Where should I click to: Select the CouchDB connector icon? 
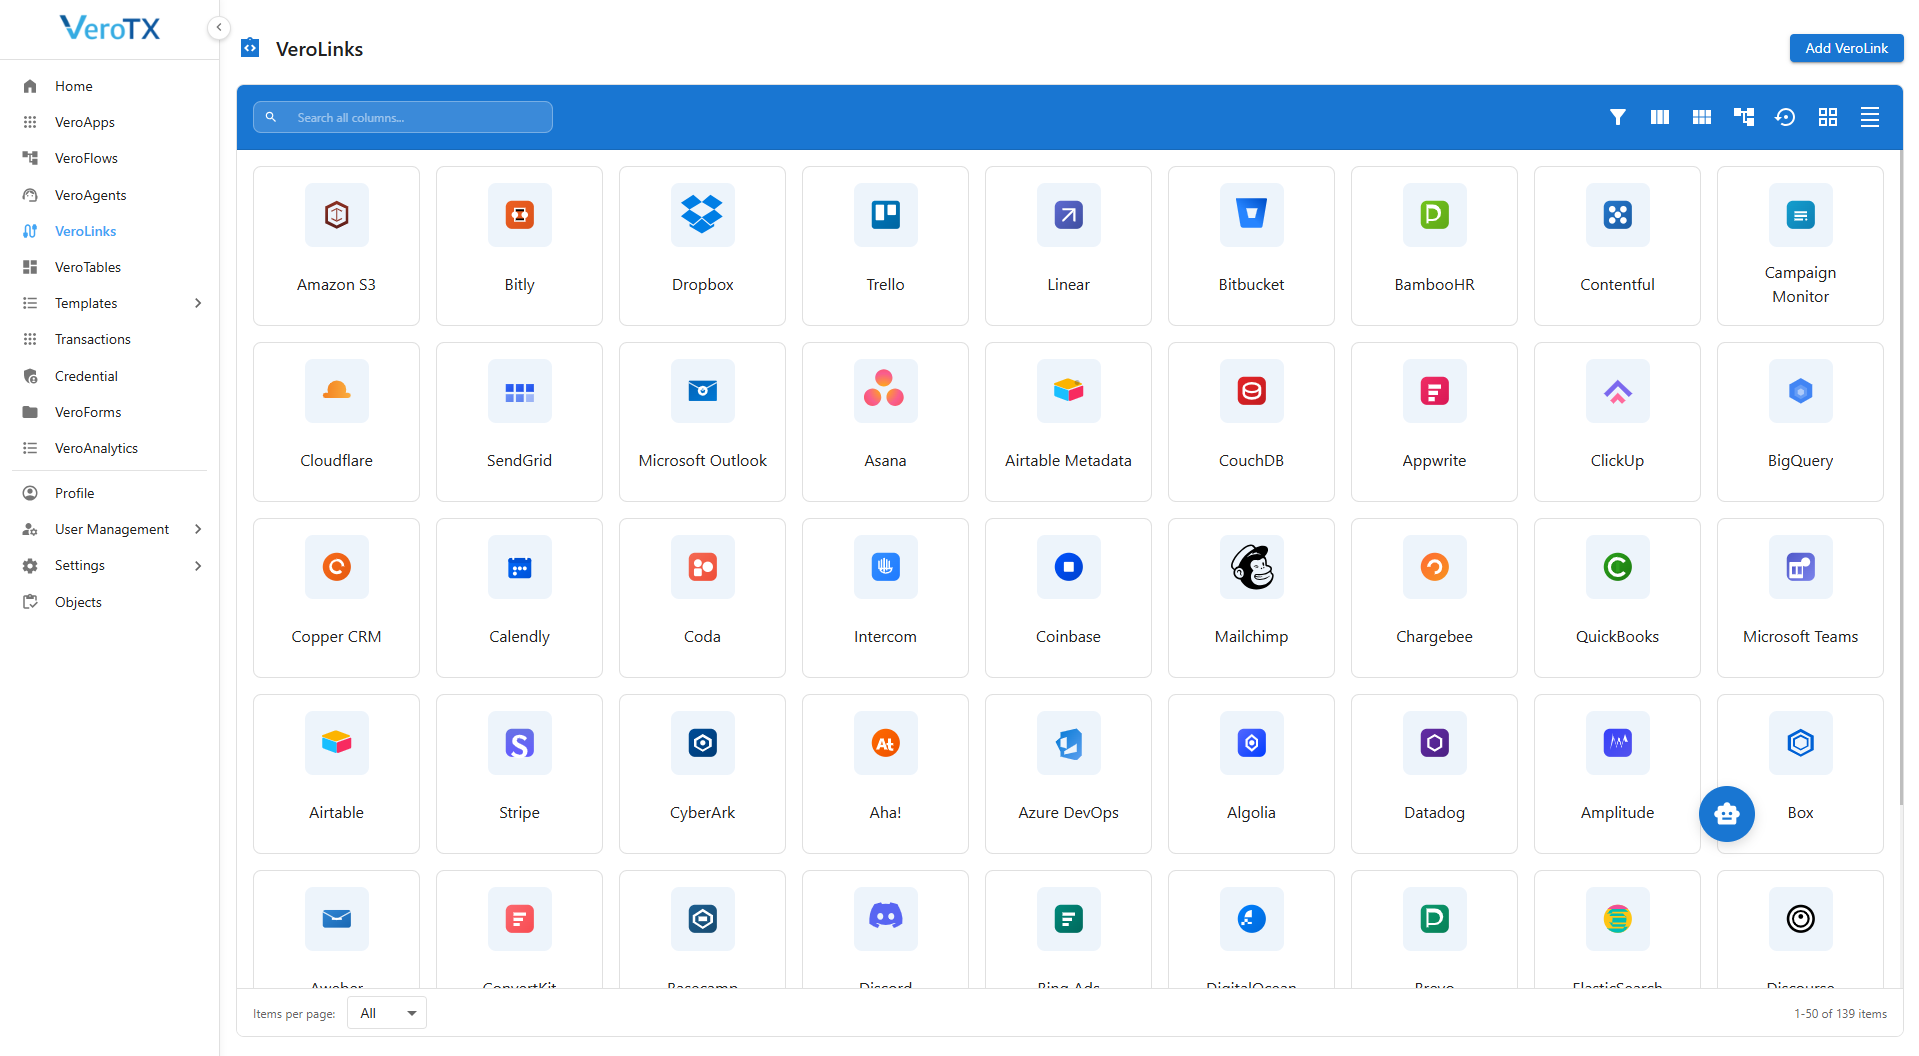tap(1251, 391)
